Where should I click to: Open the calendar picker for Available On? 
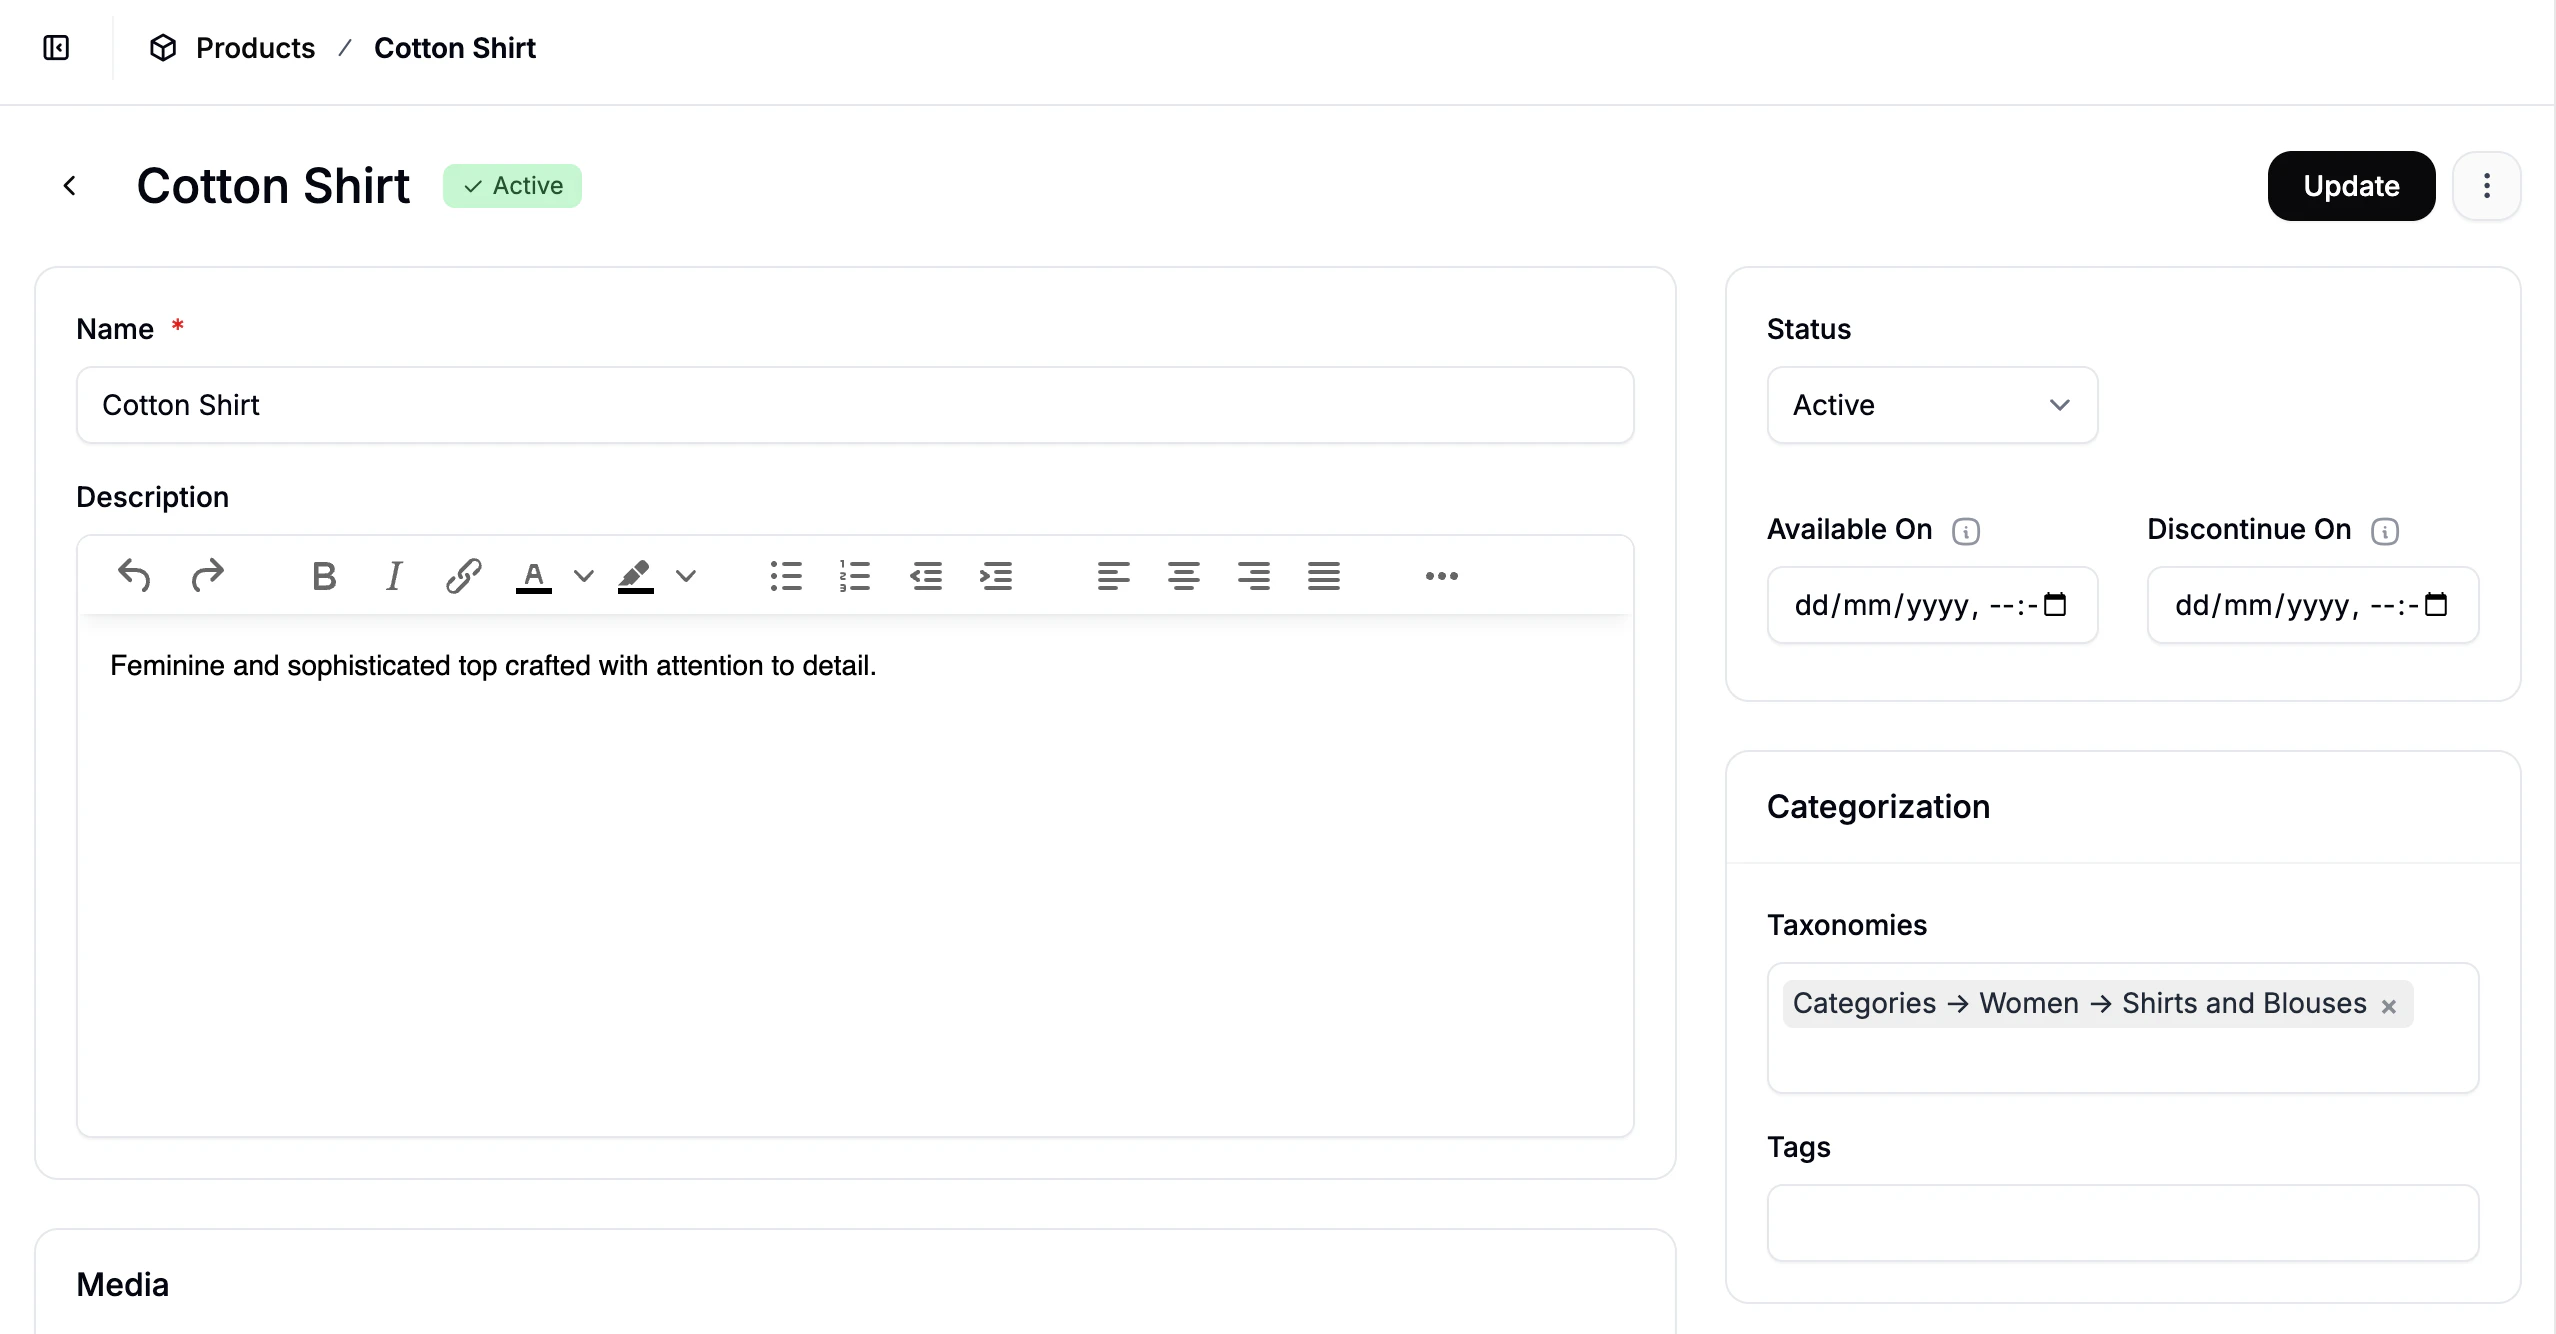pyautogui.click(x=2057, y=605)
